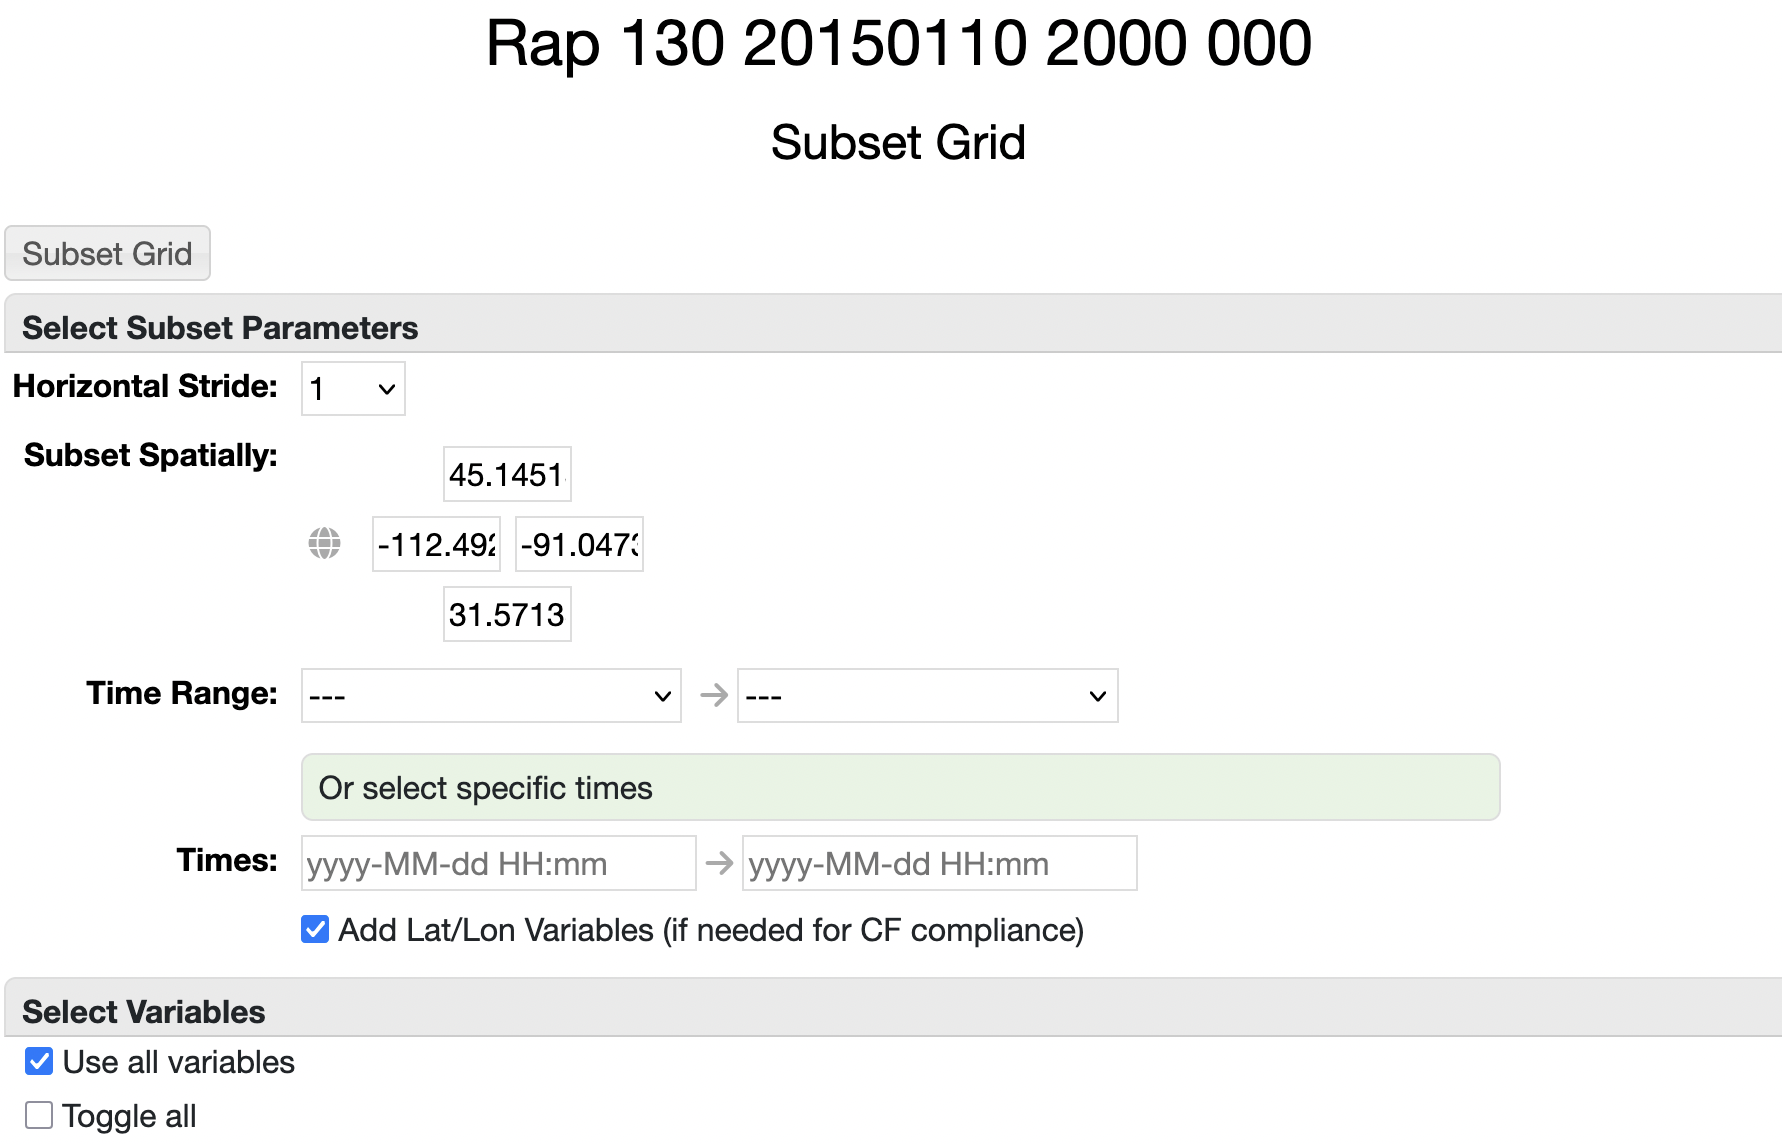Expand the Or select specific times panel
The width and height of the screenshot is (1782, 1144).
click(x=900, y=788)
